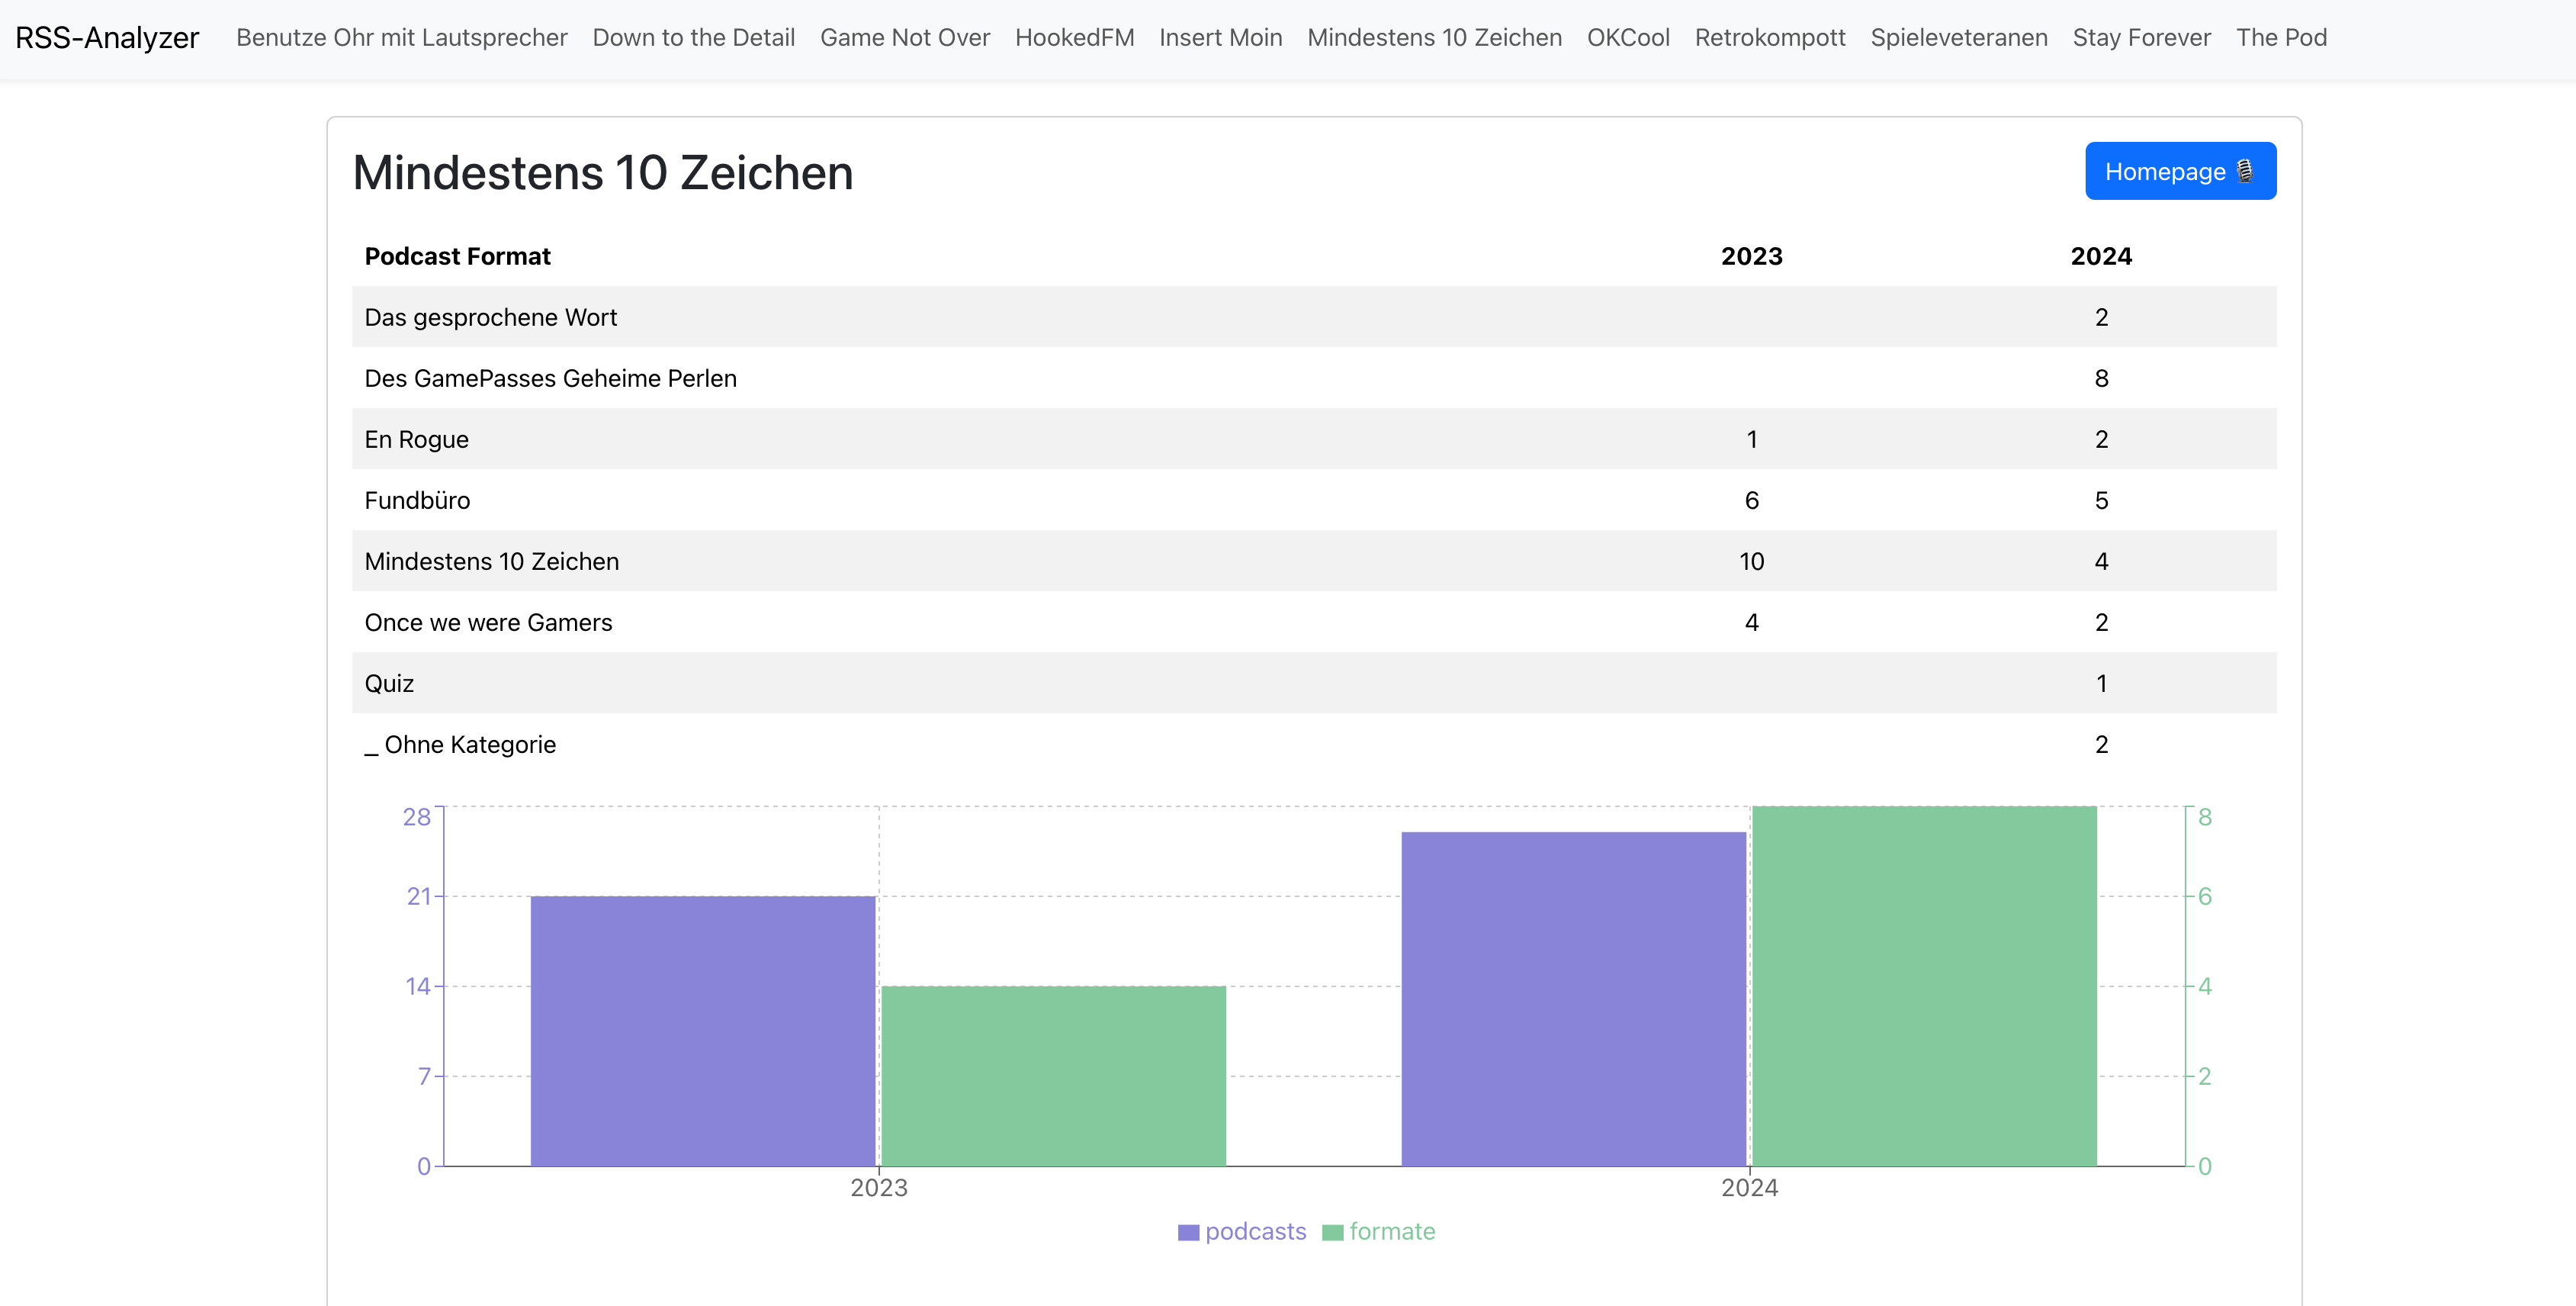Go to Retrokompott page
The image size is (2576, 1306).
pos(1769,38)
